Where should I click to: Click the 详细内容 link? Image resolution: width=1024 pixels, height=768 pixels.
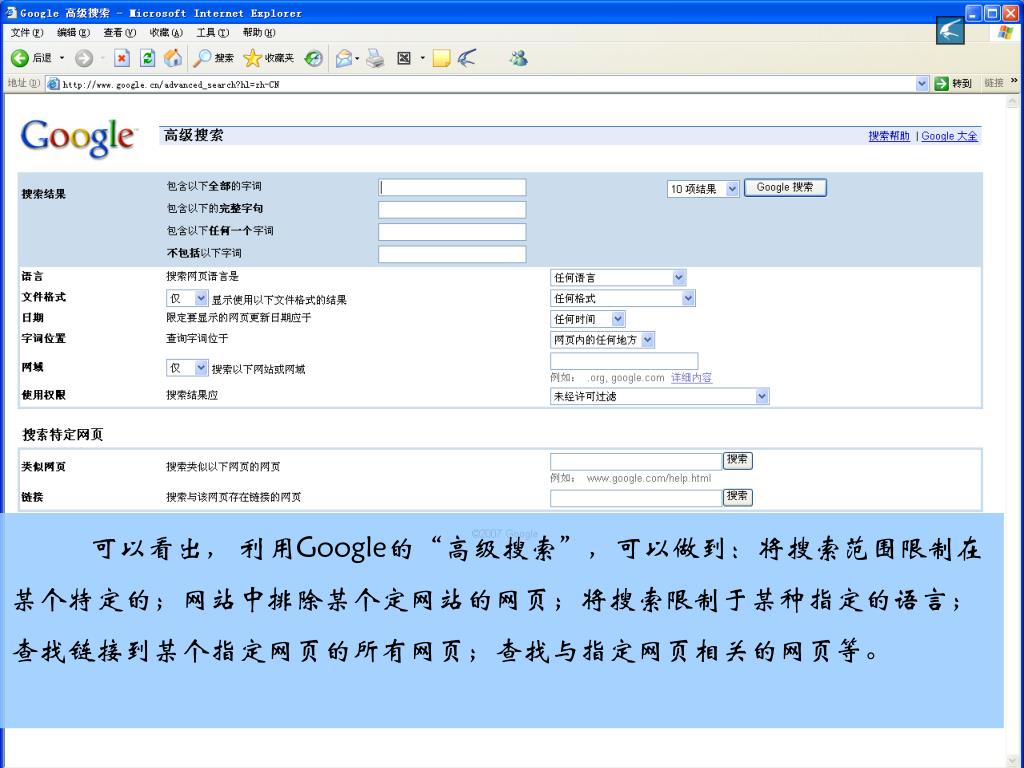point(692,377)
